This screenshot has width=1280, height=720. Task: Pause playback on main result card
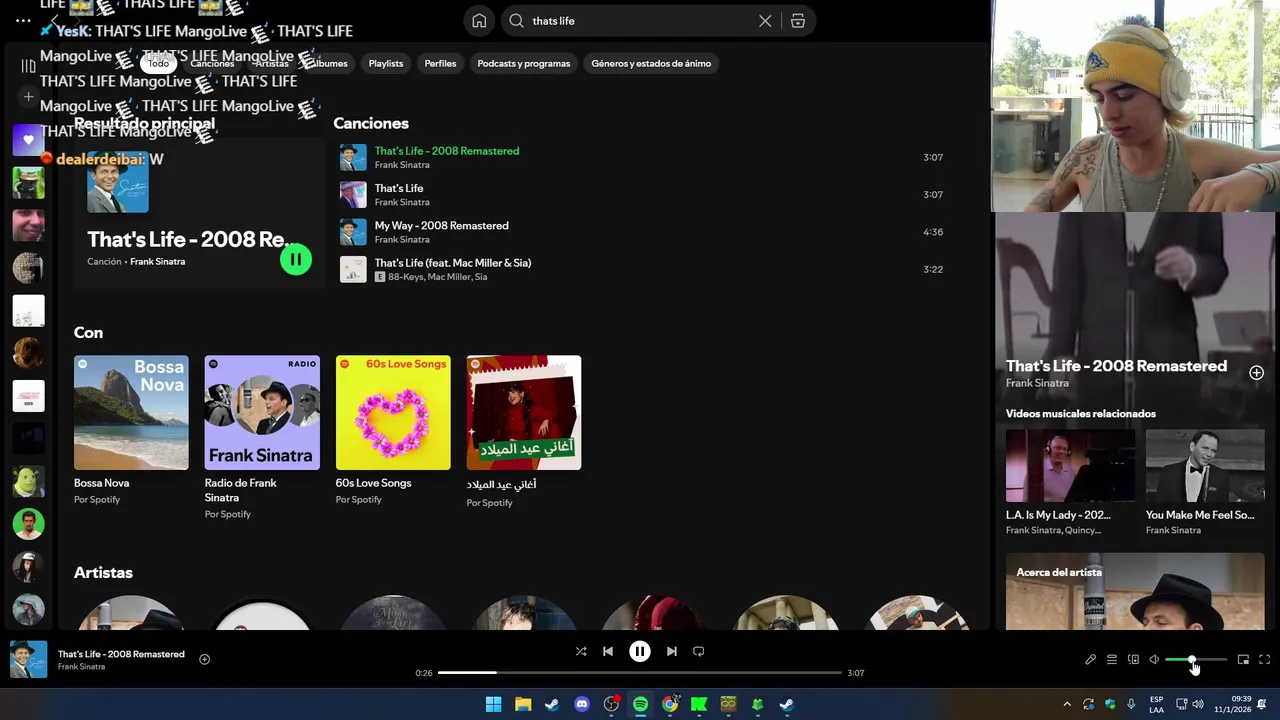(295, 260)
